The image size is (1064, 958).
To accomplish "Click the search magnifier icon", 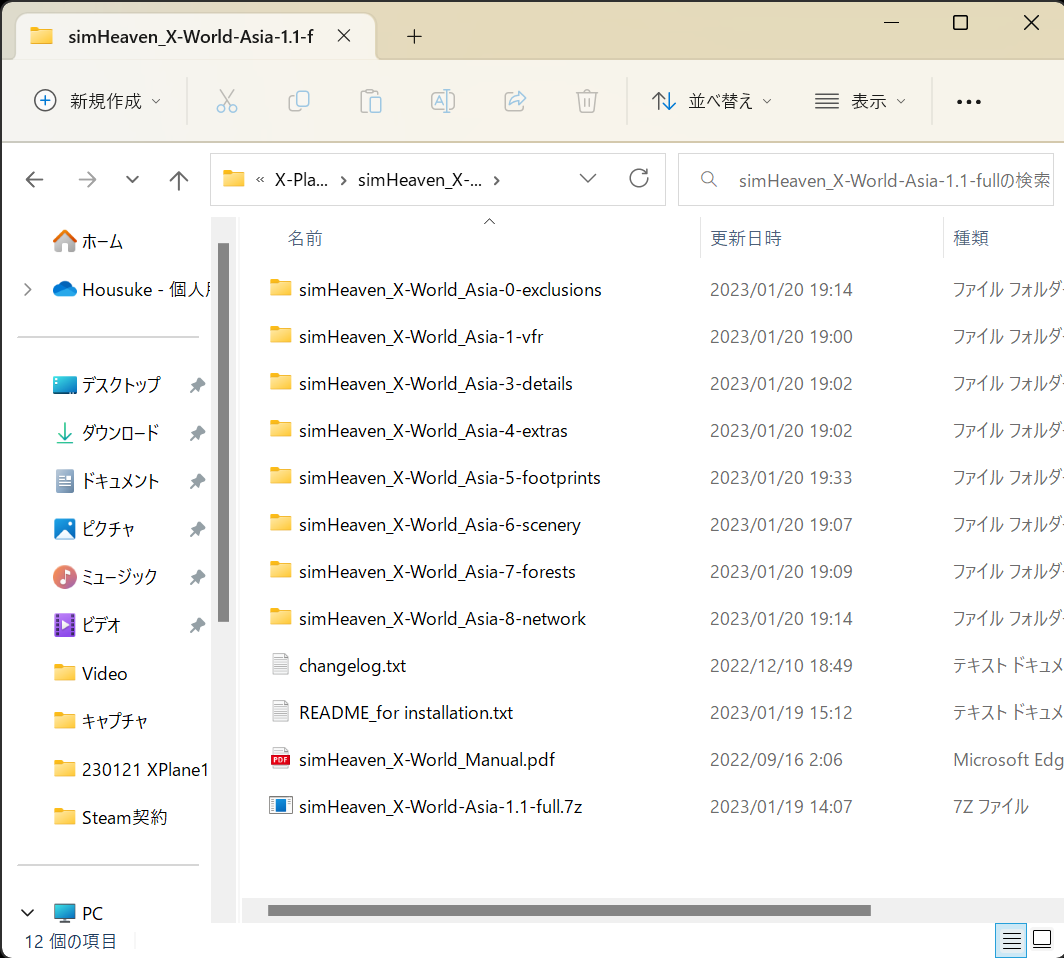I will (x=708, y=179).
